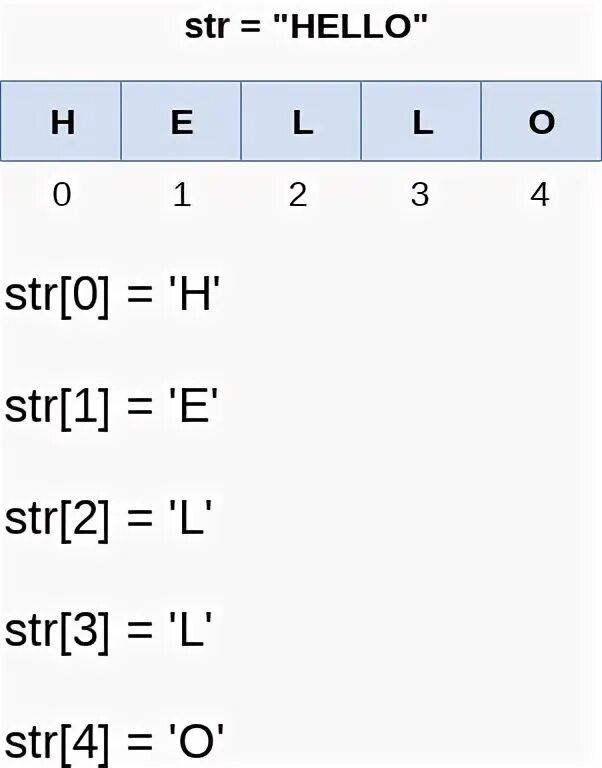Click index number 0 below the array
This screenshot has width=602, height=768.
click(62, 194)
